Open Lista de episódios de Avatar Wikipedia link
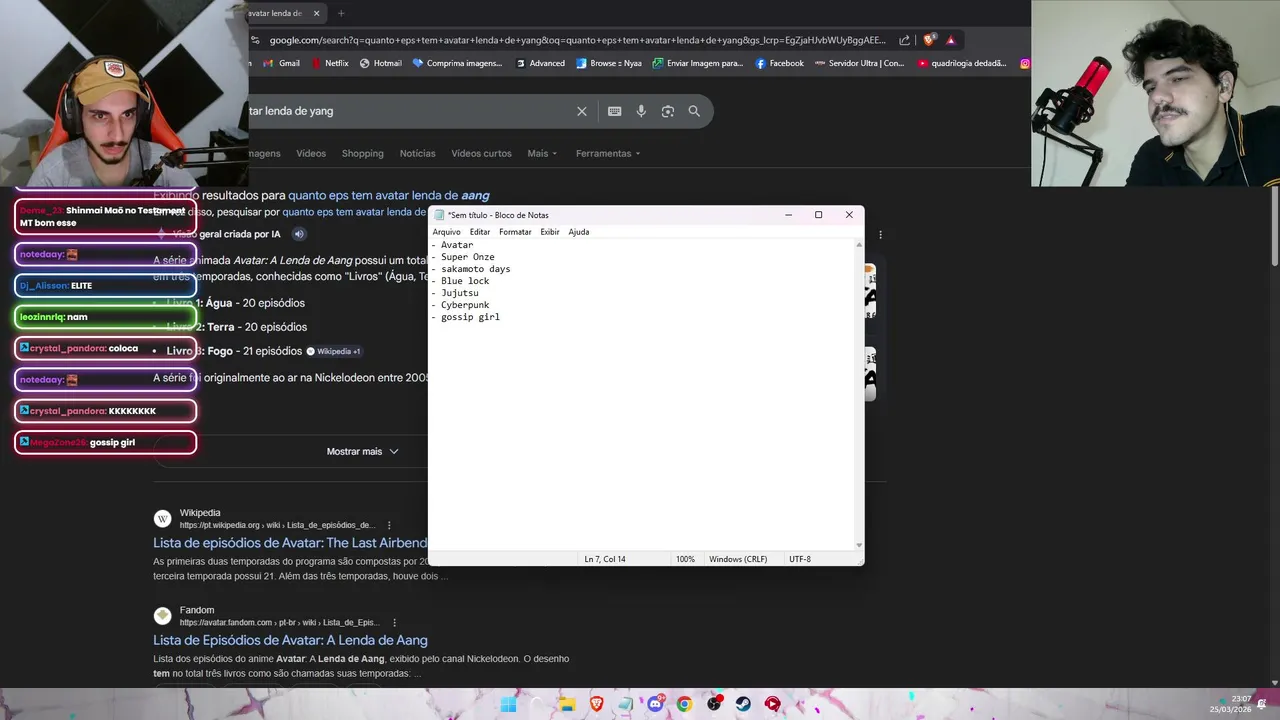The image size is (1280, 720). [x=290, y=543]
